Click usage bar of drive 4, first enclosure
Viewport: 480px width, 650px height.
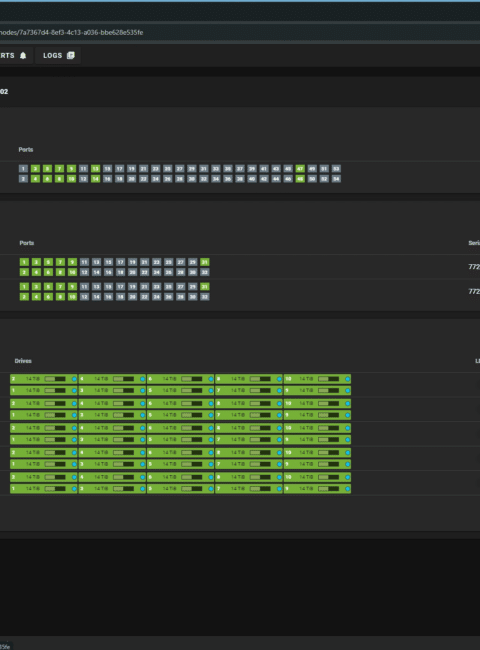[x=124, y=379]
